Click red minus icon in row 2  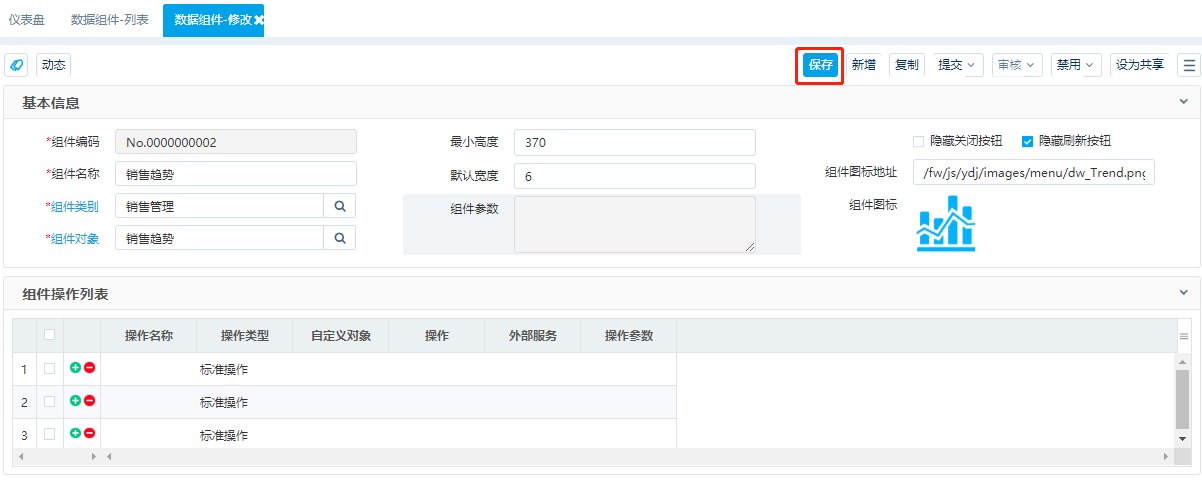(x=89, y=401)
